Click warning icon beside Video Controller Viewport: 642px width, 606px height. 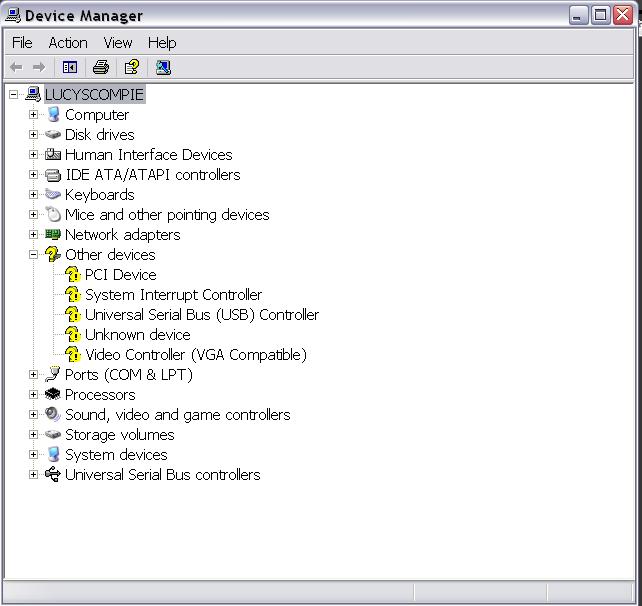[x=73, y=355]
